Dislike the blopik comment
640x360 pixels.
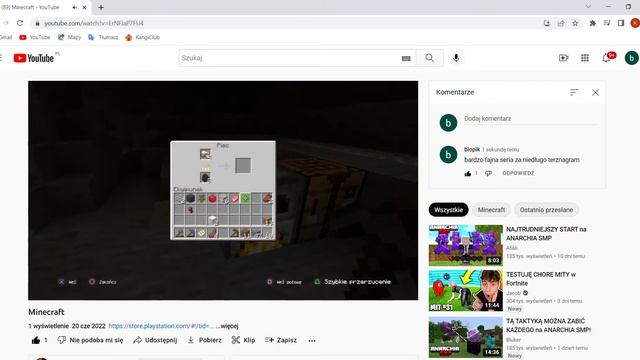(x=488, y=173)
